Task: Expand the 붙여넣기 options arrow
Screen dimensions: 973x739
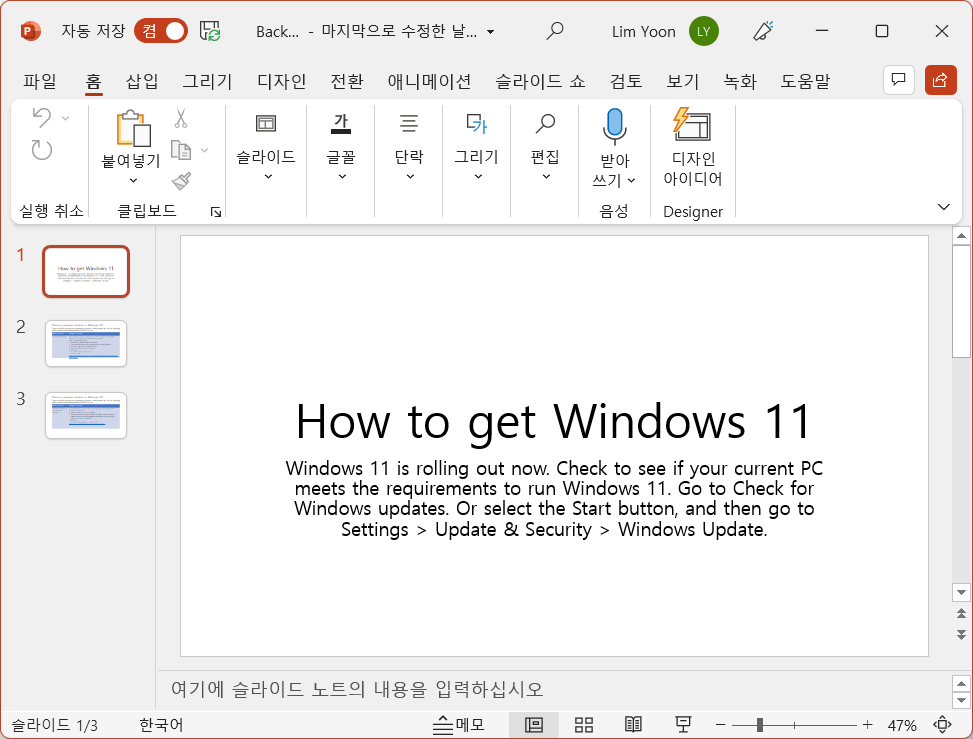Action: point(133,181)
